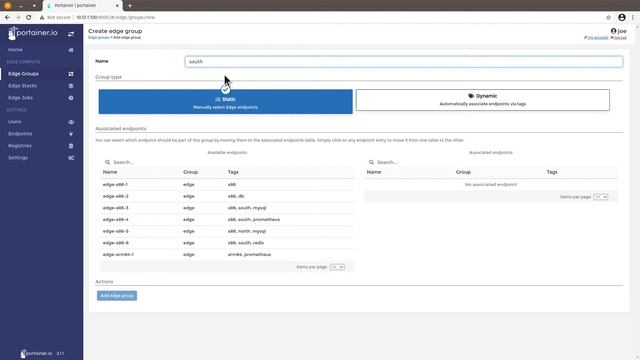Click the 'arm64, prometheus' tags cell
This screenshot has width=640, height=360.
pos(249,255)
